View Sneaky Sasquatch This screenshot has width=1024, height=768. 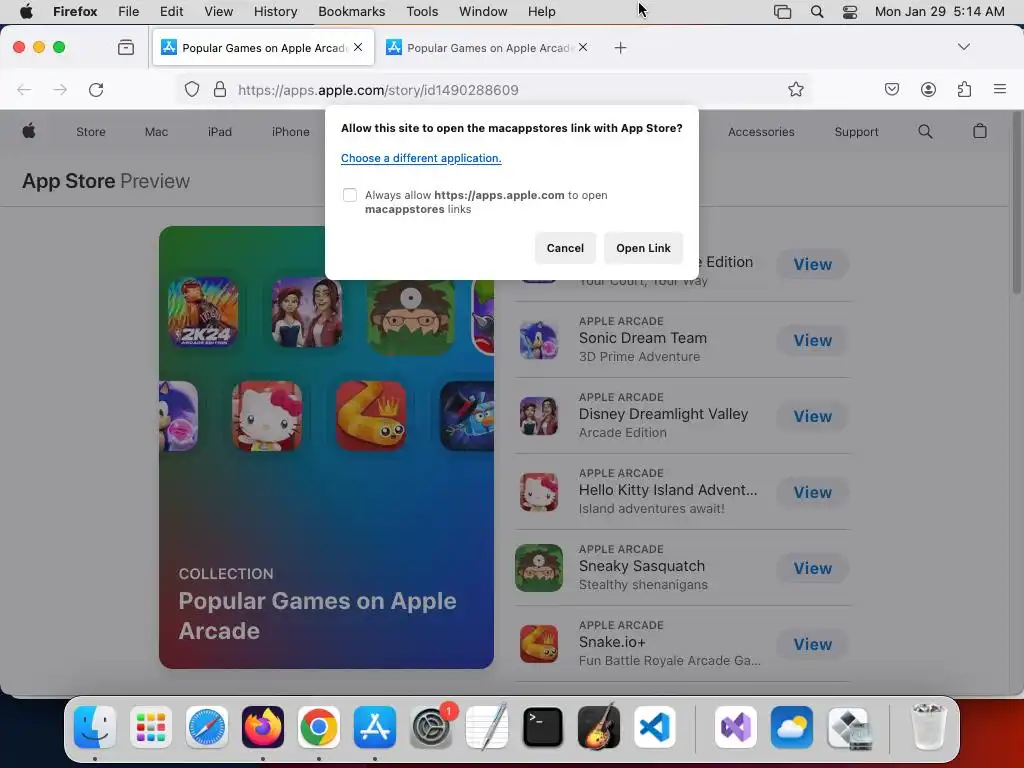coord(812,568)
